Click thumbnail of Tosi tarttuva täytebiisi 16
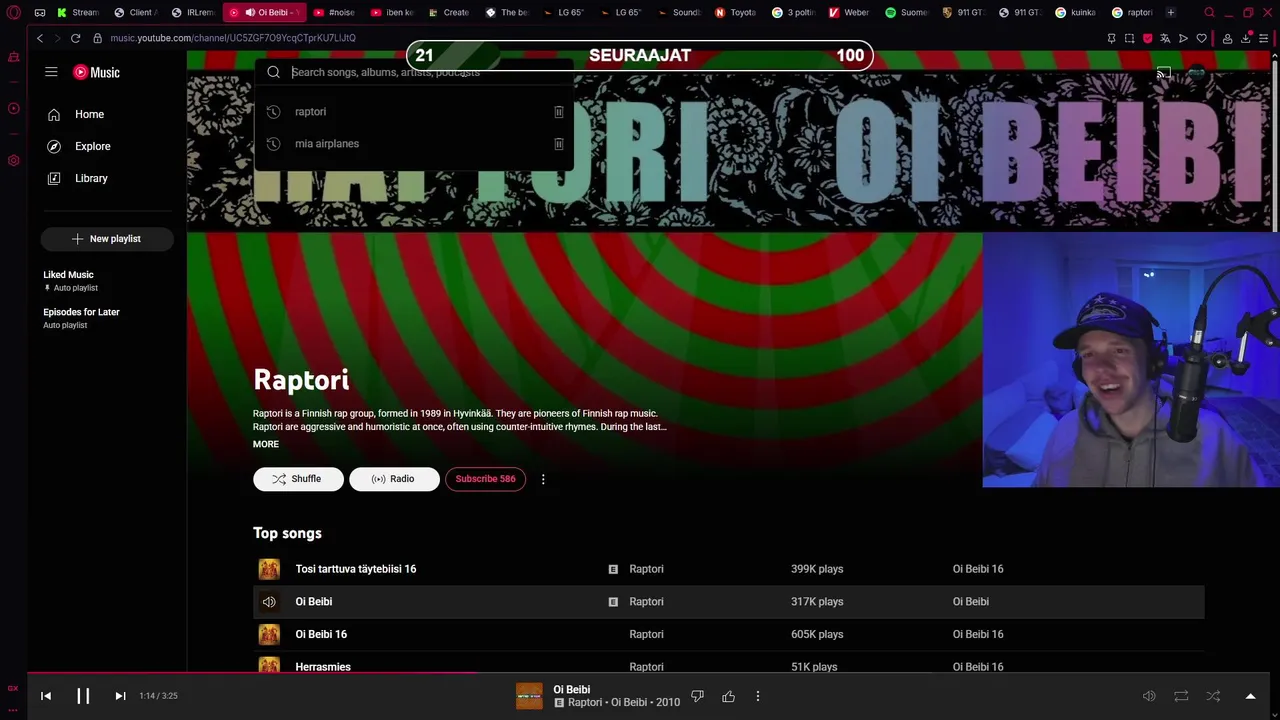The width and height of the screenshot is (1280, 720). (269, 569)
